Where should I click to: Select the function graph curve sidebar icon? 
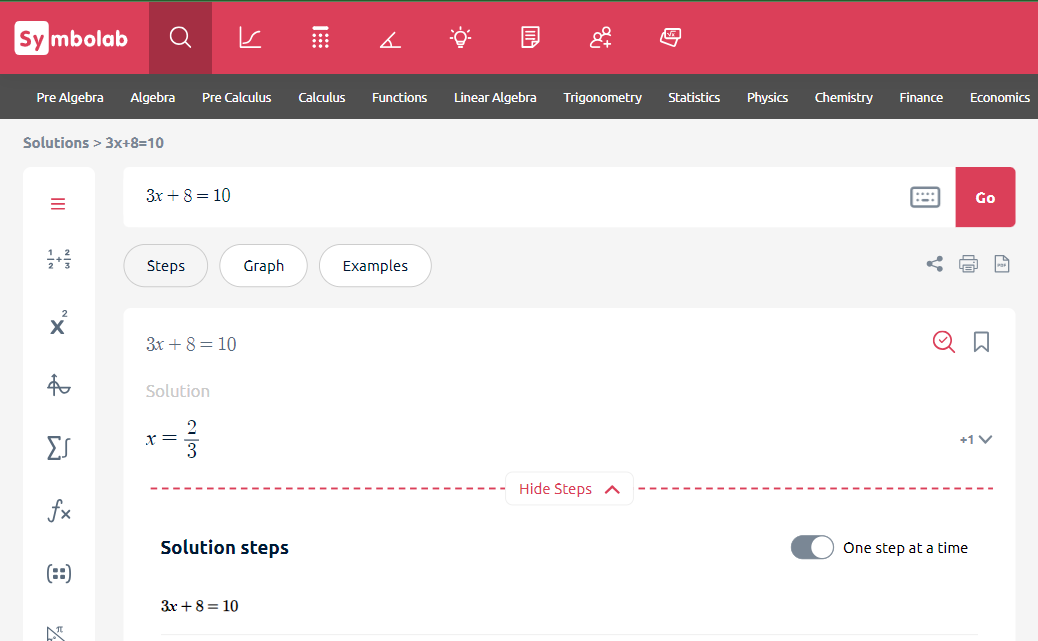[x=59, y=385]
